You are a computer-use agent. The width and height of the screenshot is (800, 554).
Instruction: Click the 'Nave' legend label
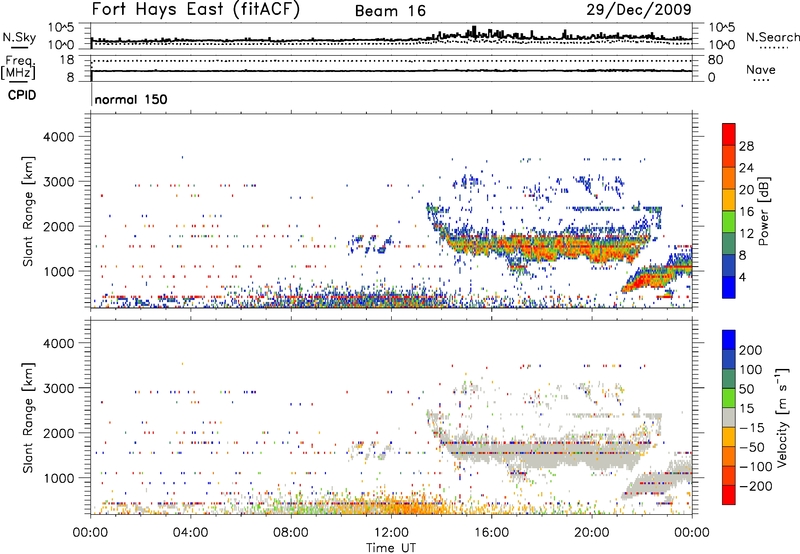[761, 69]
